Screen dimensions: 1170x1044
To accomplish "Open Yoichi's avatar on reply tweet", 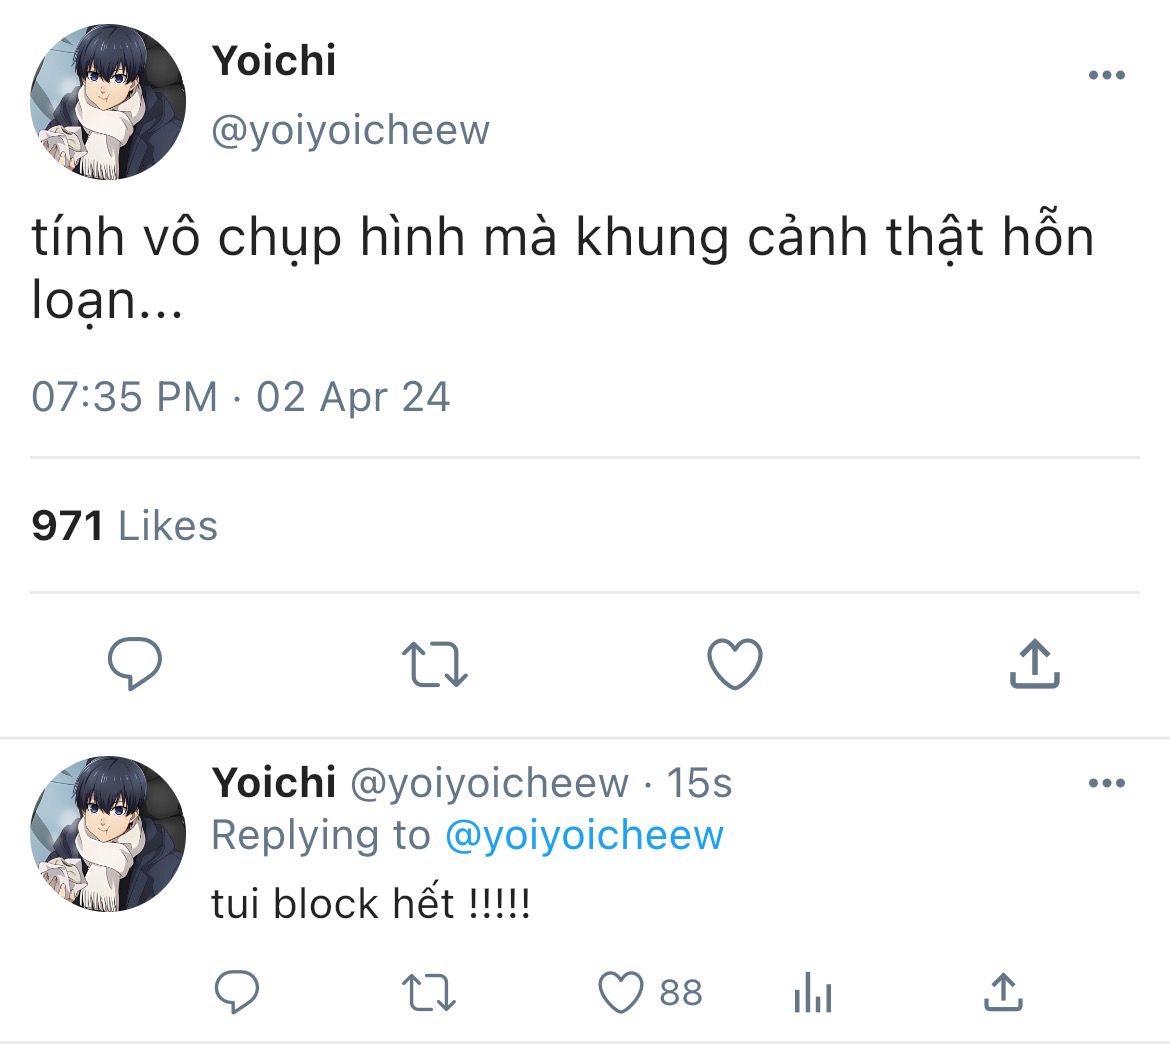I will [108, 834].
